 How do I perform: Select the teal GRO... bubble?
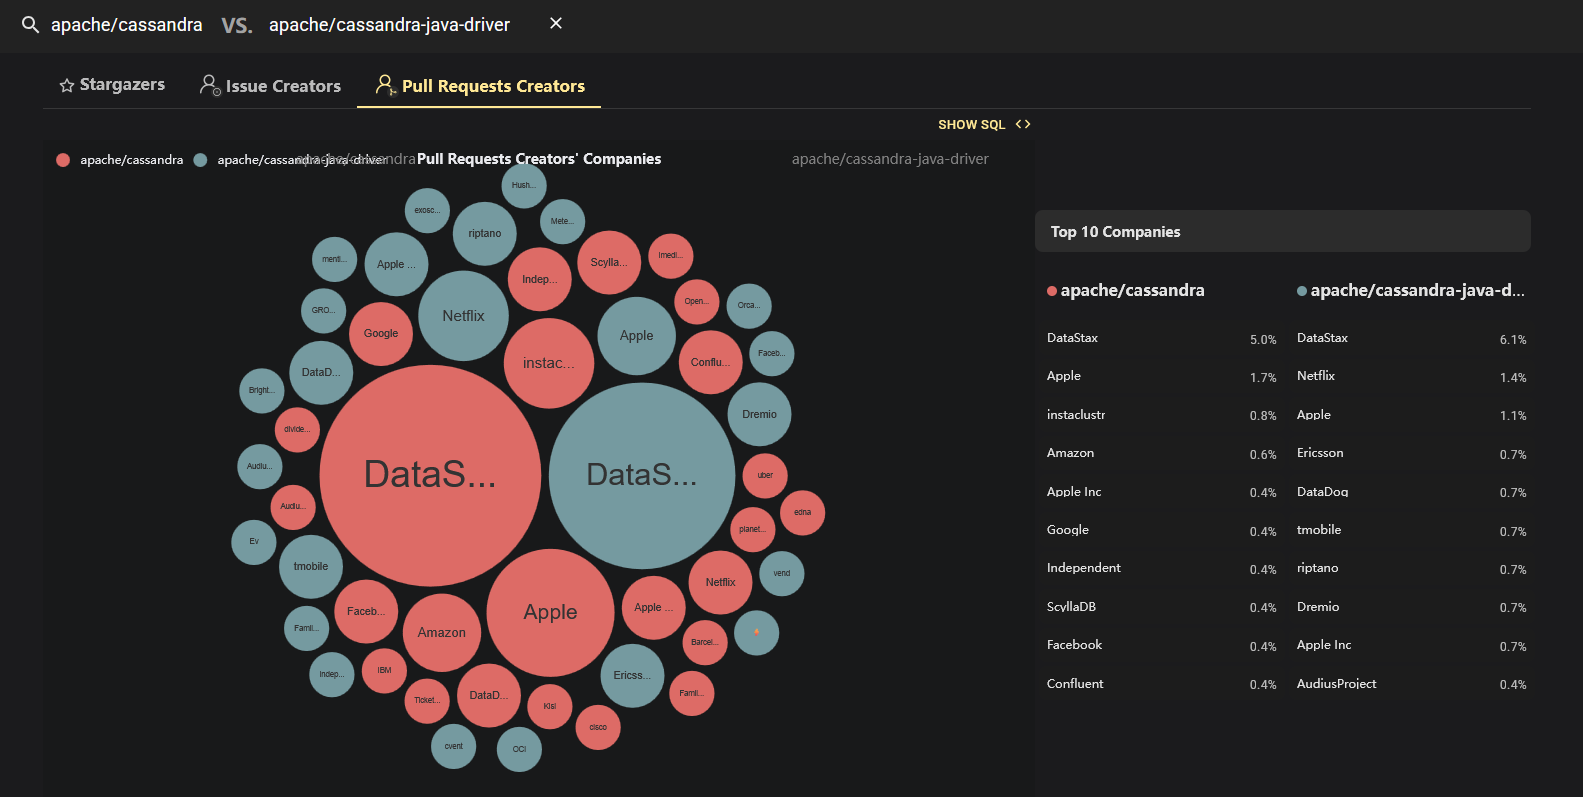point(323,311)
